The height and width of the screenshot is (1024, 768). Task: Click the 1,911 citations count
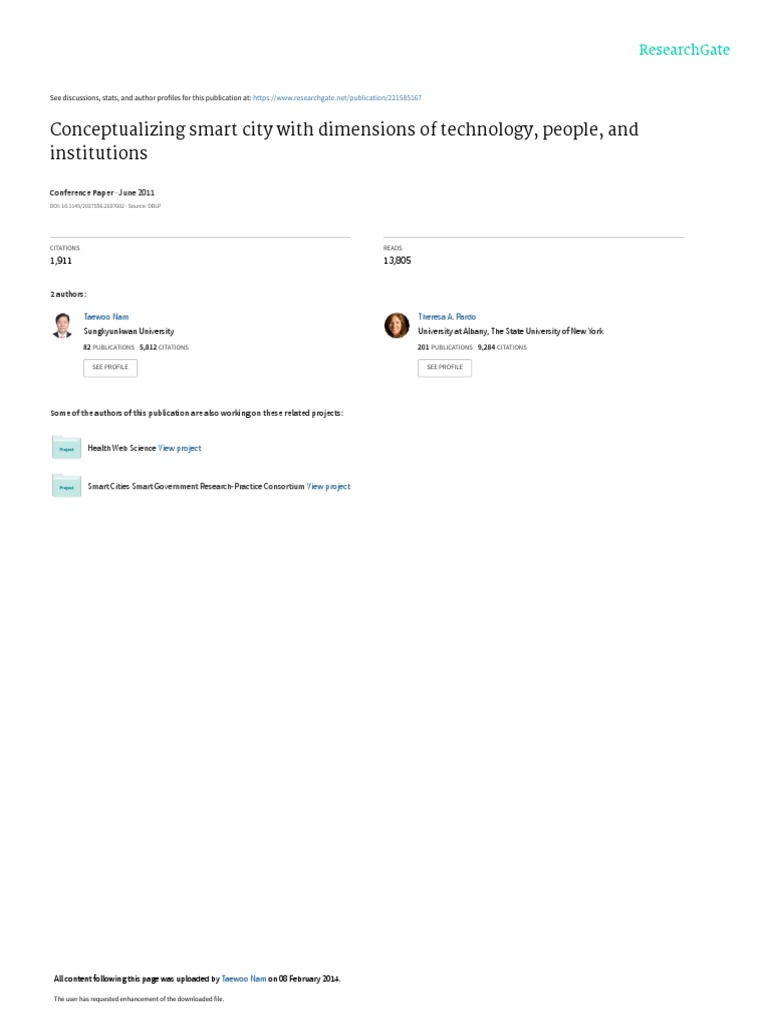[61, 261]
